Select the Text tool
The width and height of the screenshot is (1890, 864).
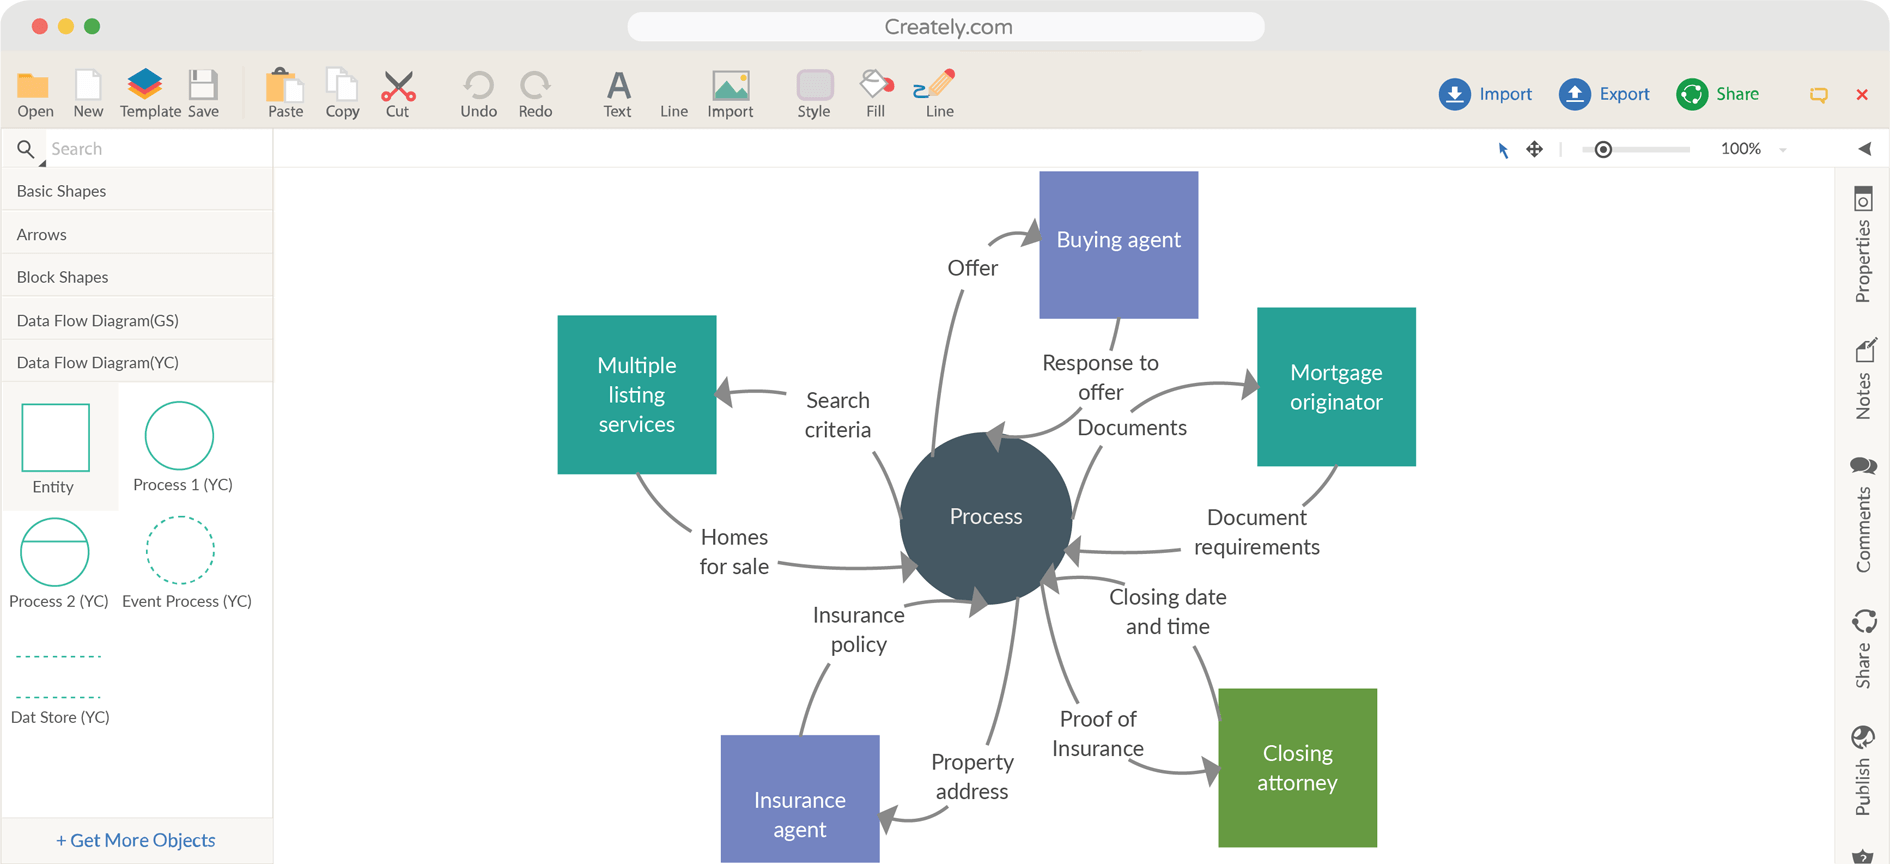tap(618, 87)
